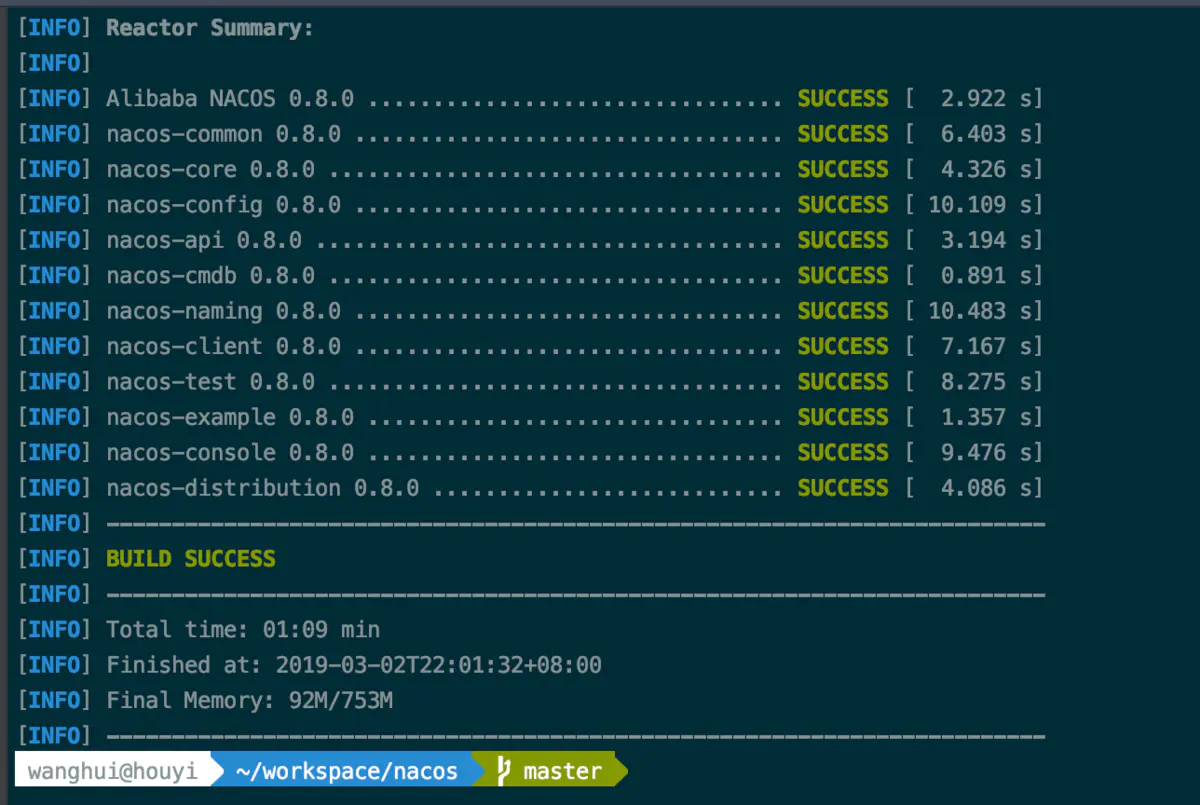Click 'nacos-config 0.8.0' module name
1200x805 pixels.
[224, 205]
